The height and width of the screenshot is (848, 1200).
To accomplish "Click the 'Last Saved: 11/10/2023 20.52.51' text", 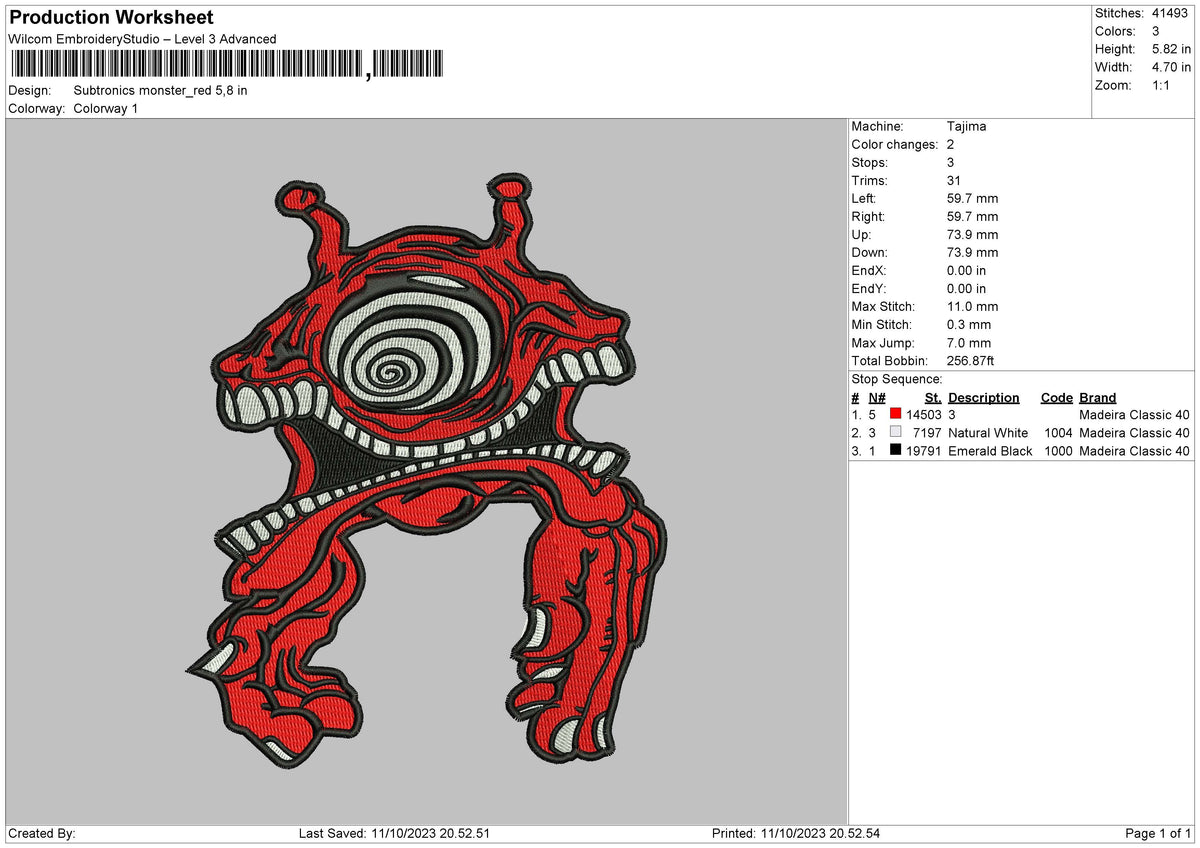I will 394,834.
